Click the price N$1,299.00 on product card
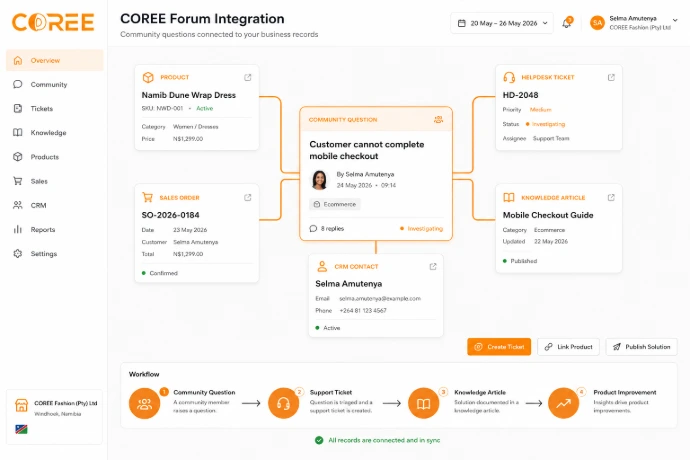Screen dimensions: 690x460 [188, 139]
